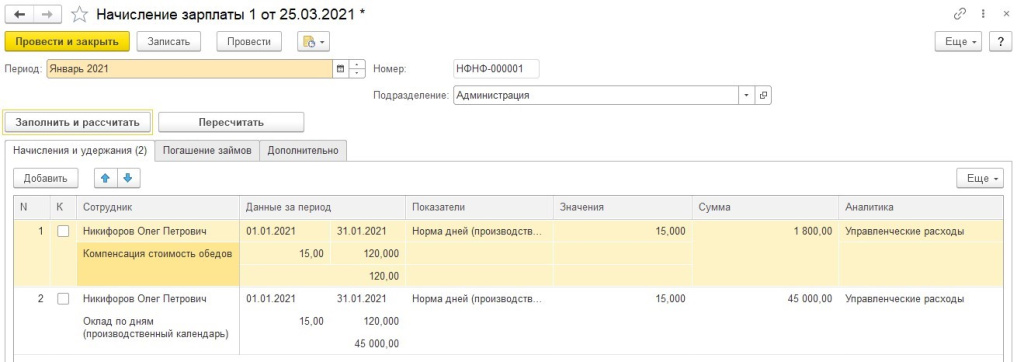
Task: Click the Записать button
Action: (168, 42)
